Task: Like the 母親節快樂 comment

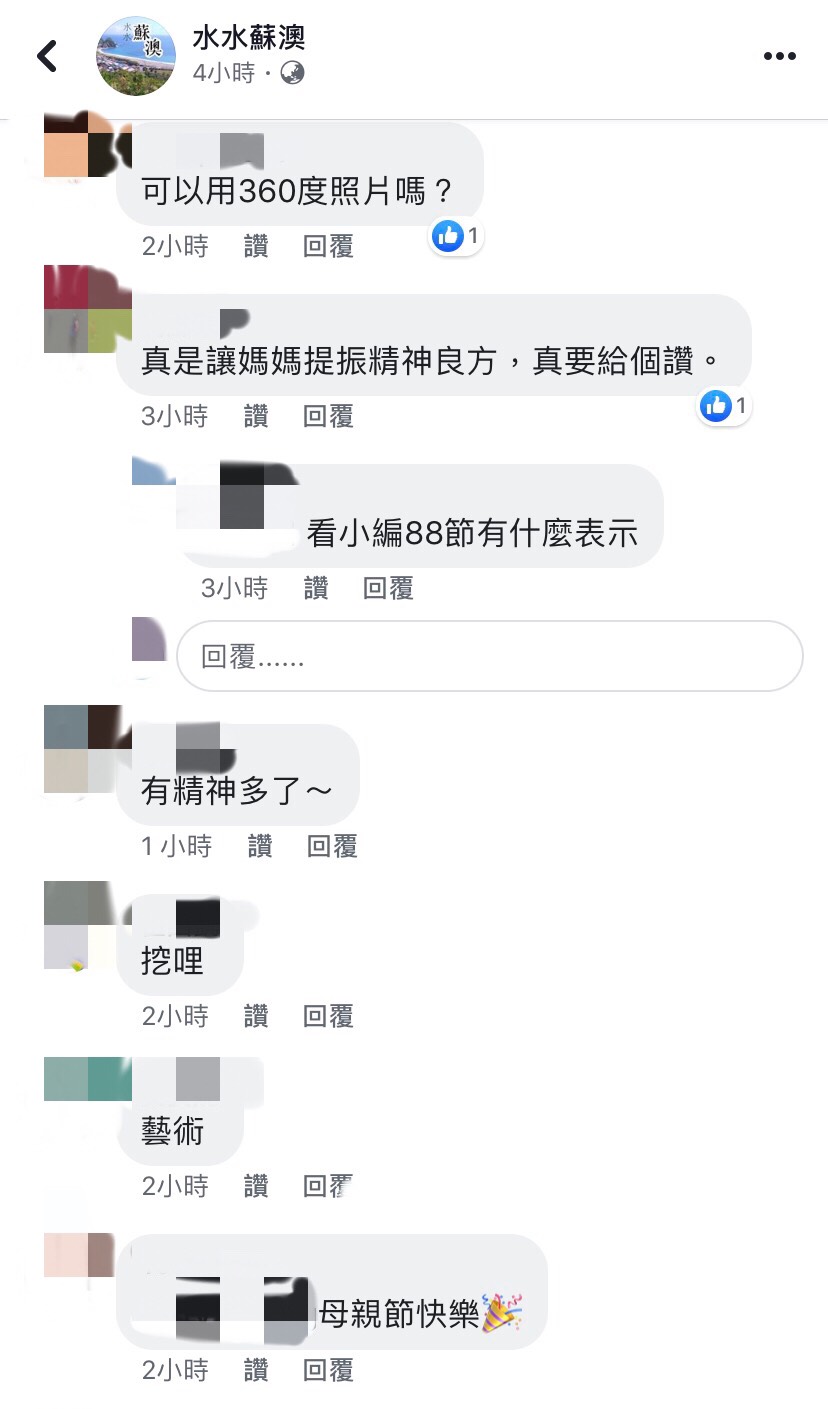Action: point(256,1370)
